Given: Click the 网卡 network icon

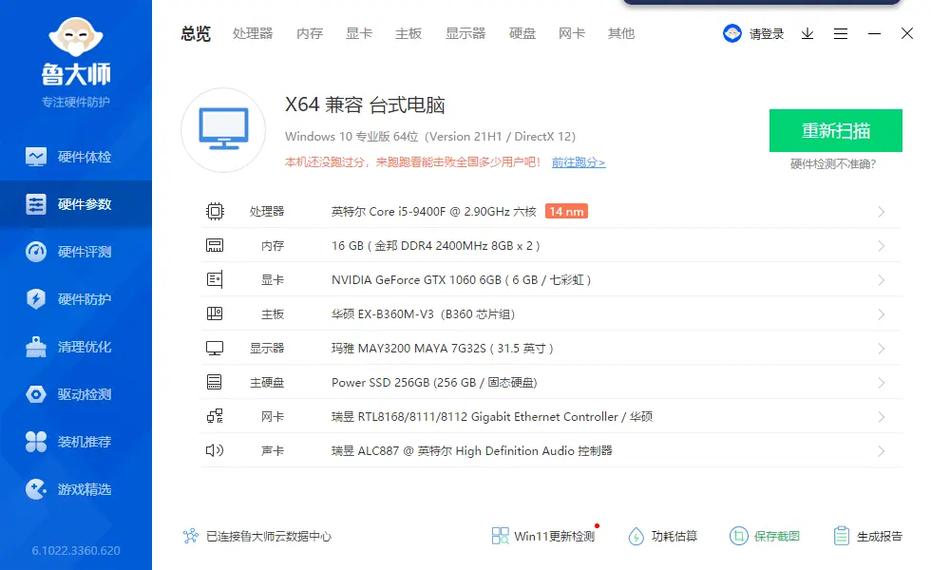Looking at the screenshot, I should [214, 416].
